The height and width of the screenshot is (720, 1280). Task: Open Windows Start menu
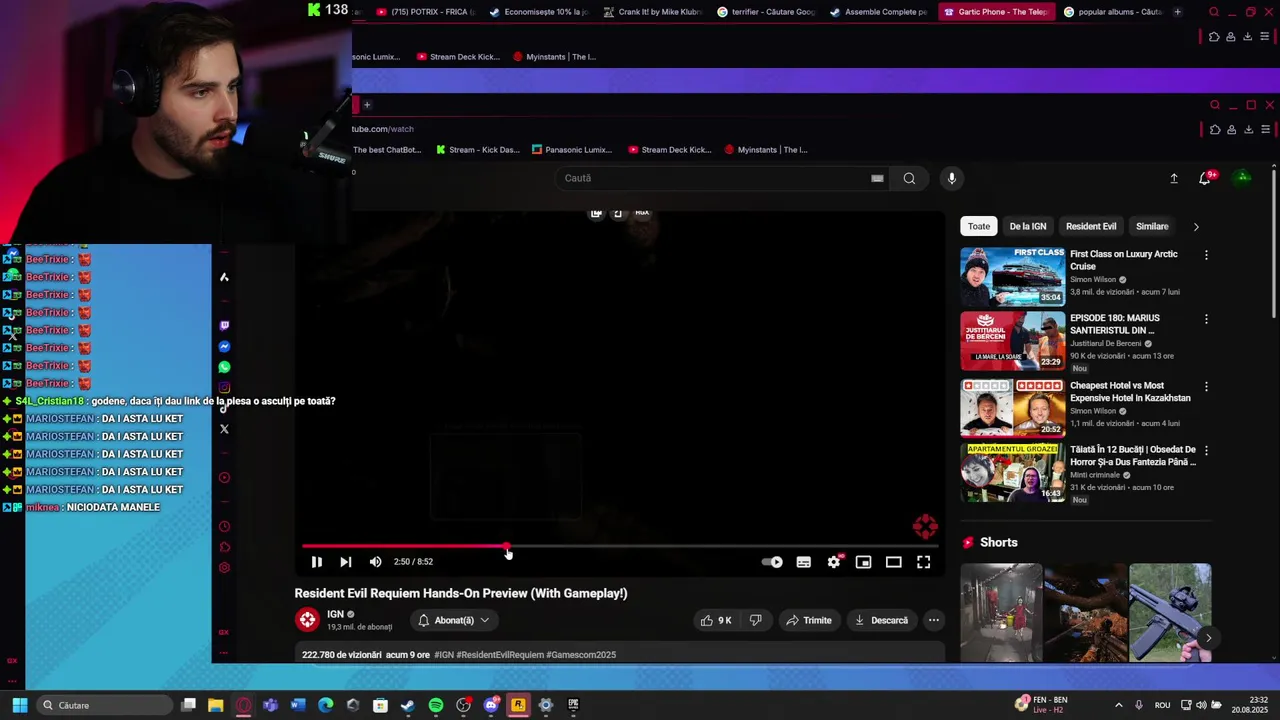(x=19, y=705)
